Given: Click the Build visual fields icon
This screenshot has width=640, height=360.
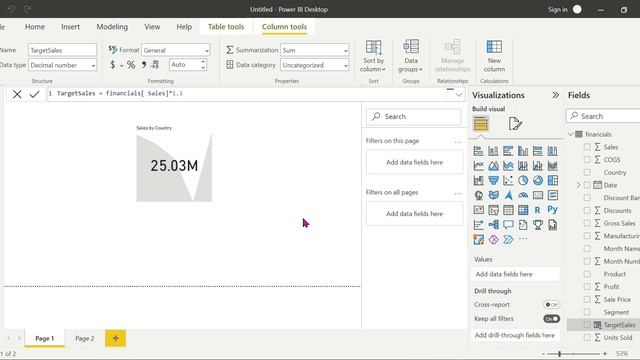Looking at the screenshot, I should click(x=480, y=124).
